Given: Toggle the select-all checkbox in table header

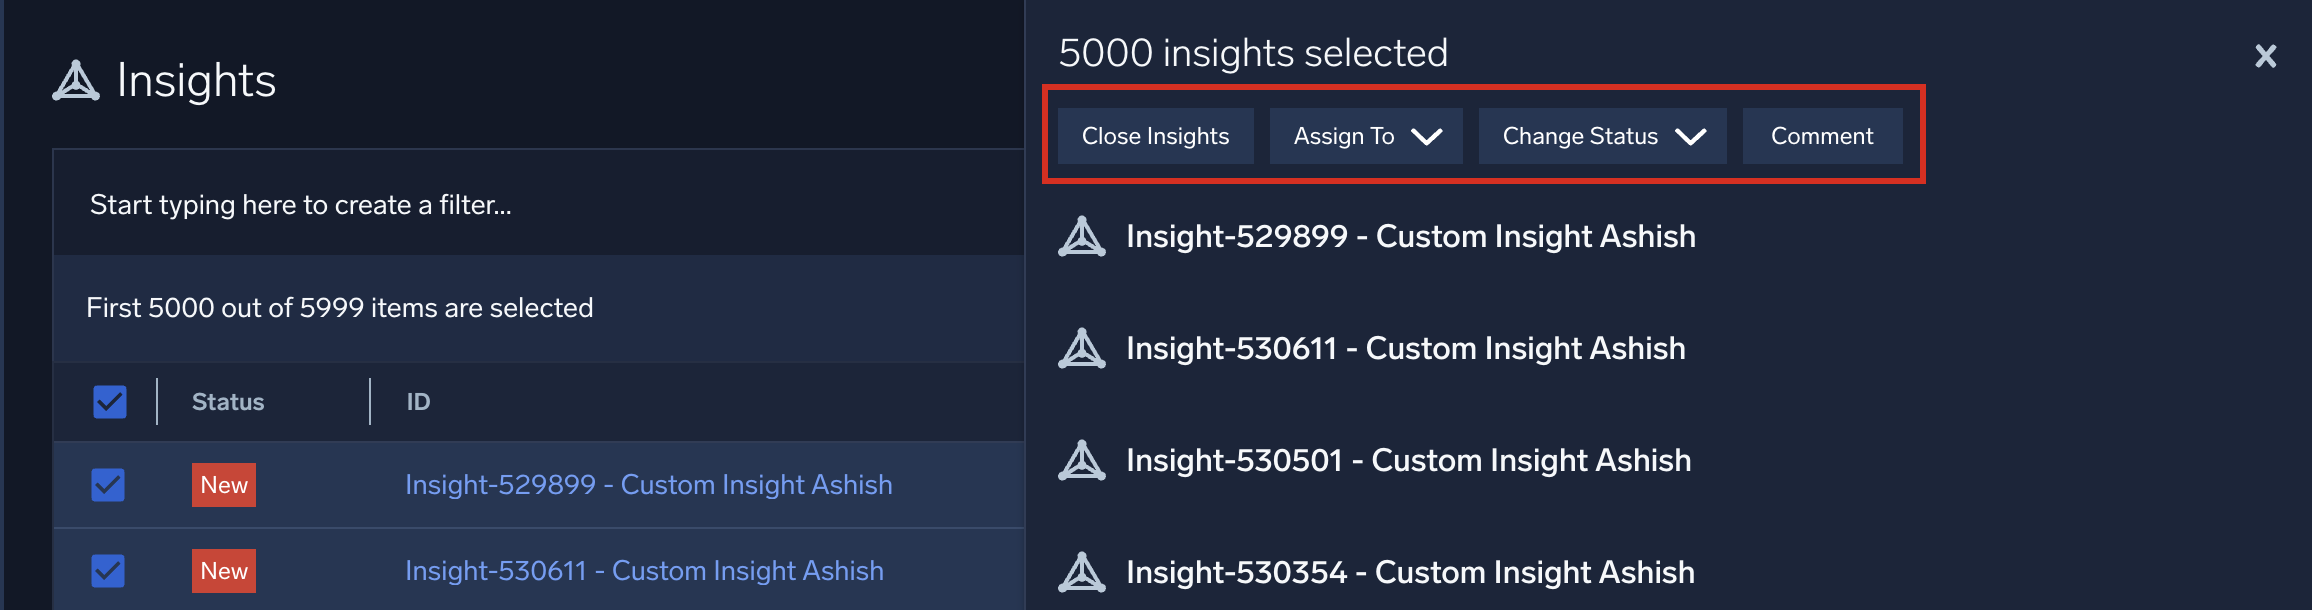Looking at the screenshot, I should click(x=109, y=402).
